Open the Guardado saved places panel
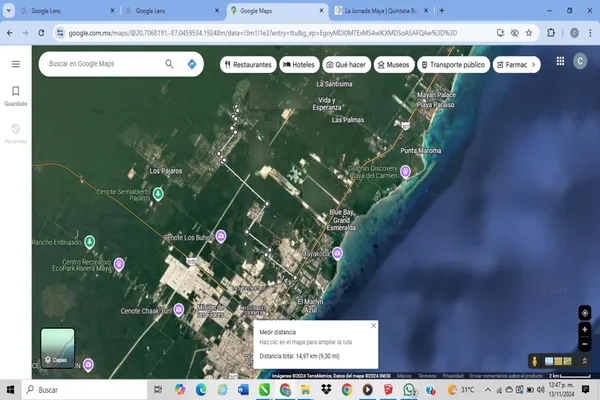This screenshot has width=600, height=400. pyautogui.click(x=15, y=95)
